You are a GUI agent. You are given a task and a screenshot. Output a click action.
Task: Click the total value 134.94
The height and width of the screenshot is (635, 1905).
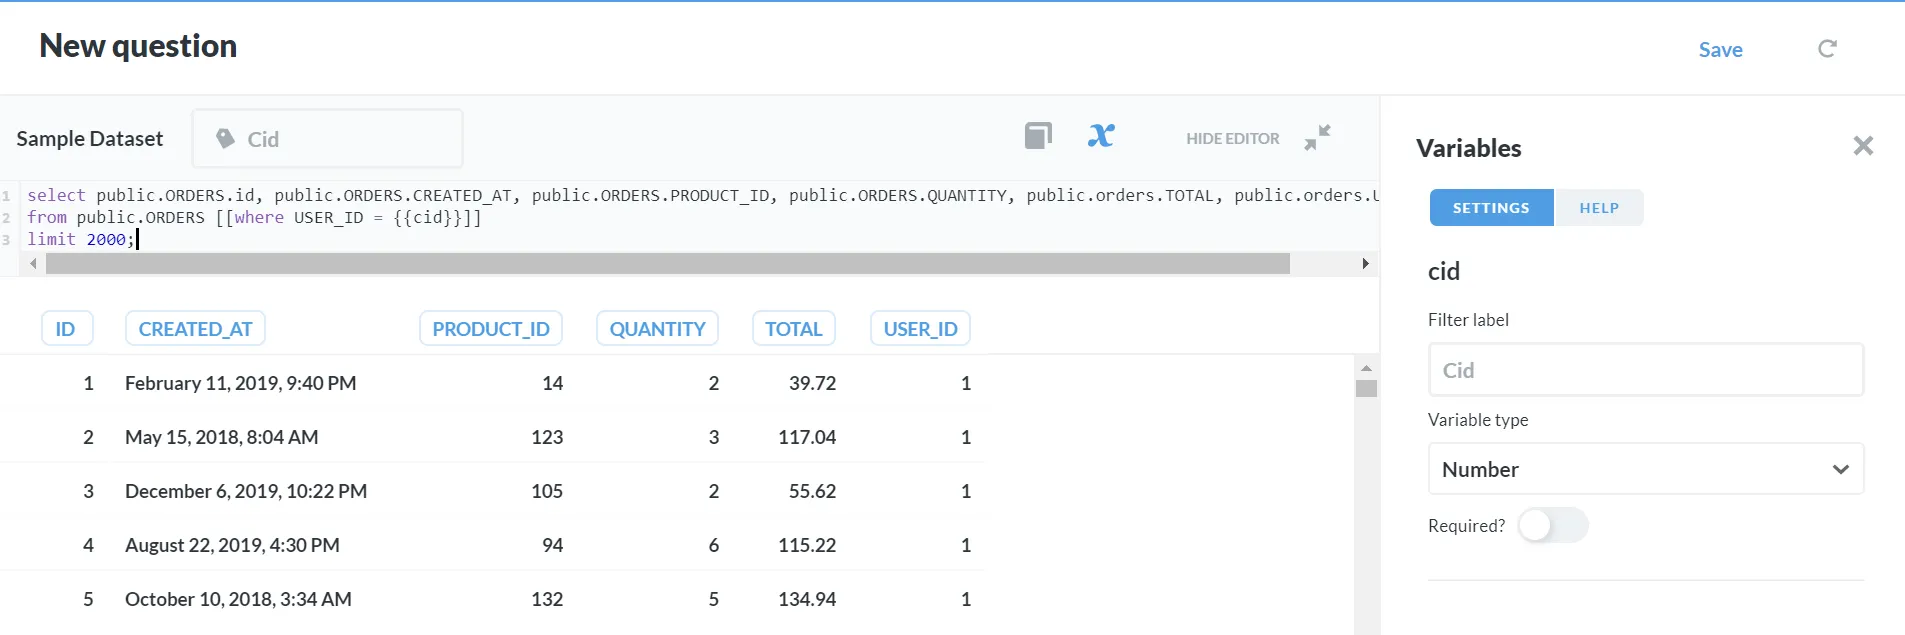pyautogui.click(x=807, y=599)
